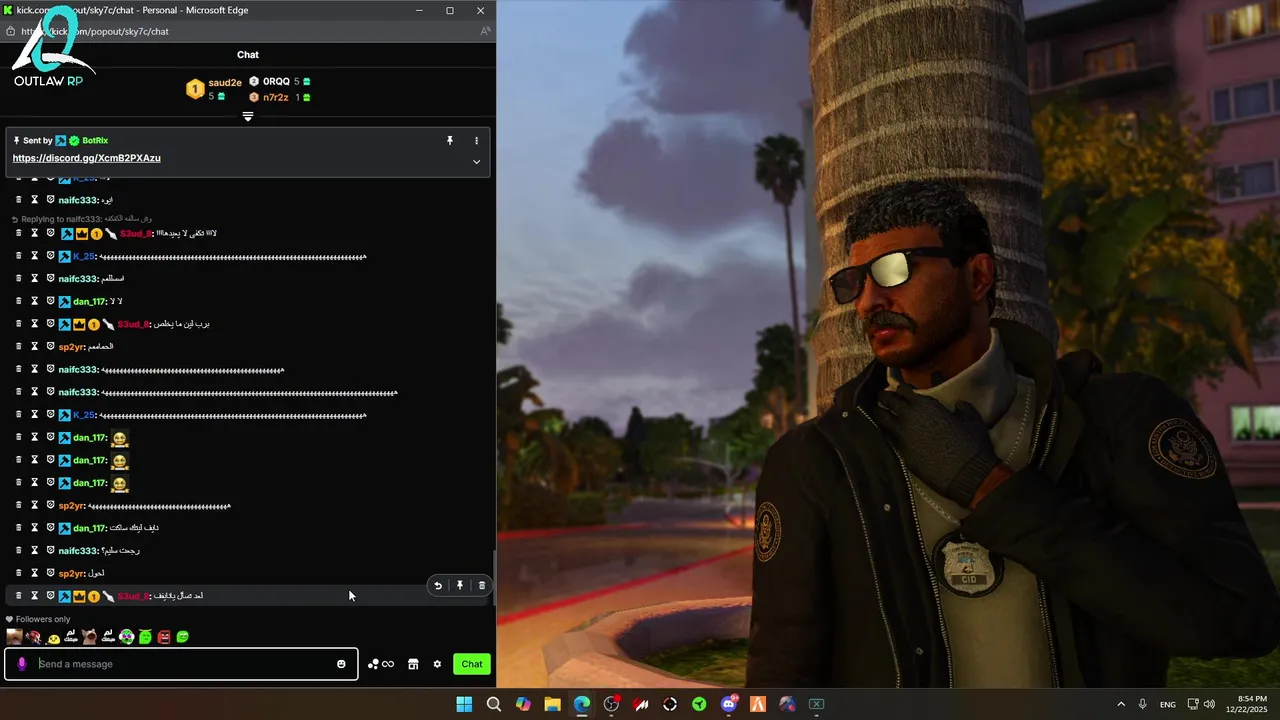Click the chat scrollbar thumb
1280x720 pixels.
(x=493, y=578)
